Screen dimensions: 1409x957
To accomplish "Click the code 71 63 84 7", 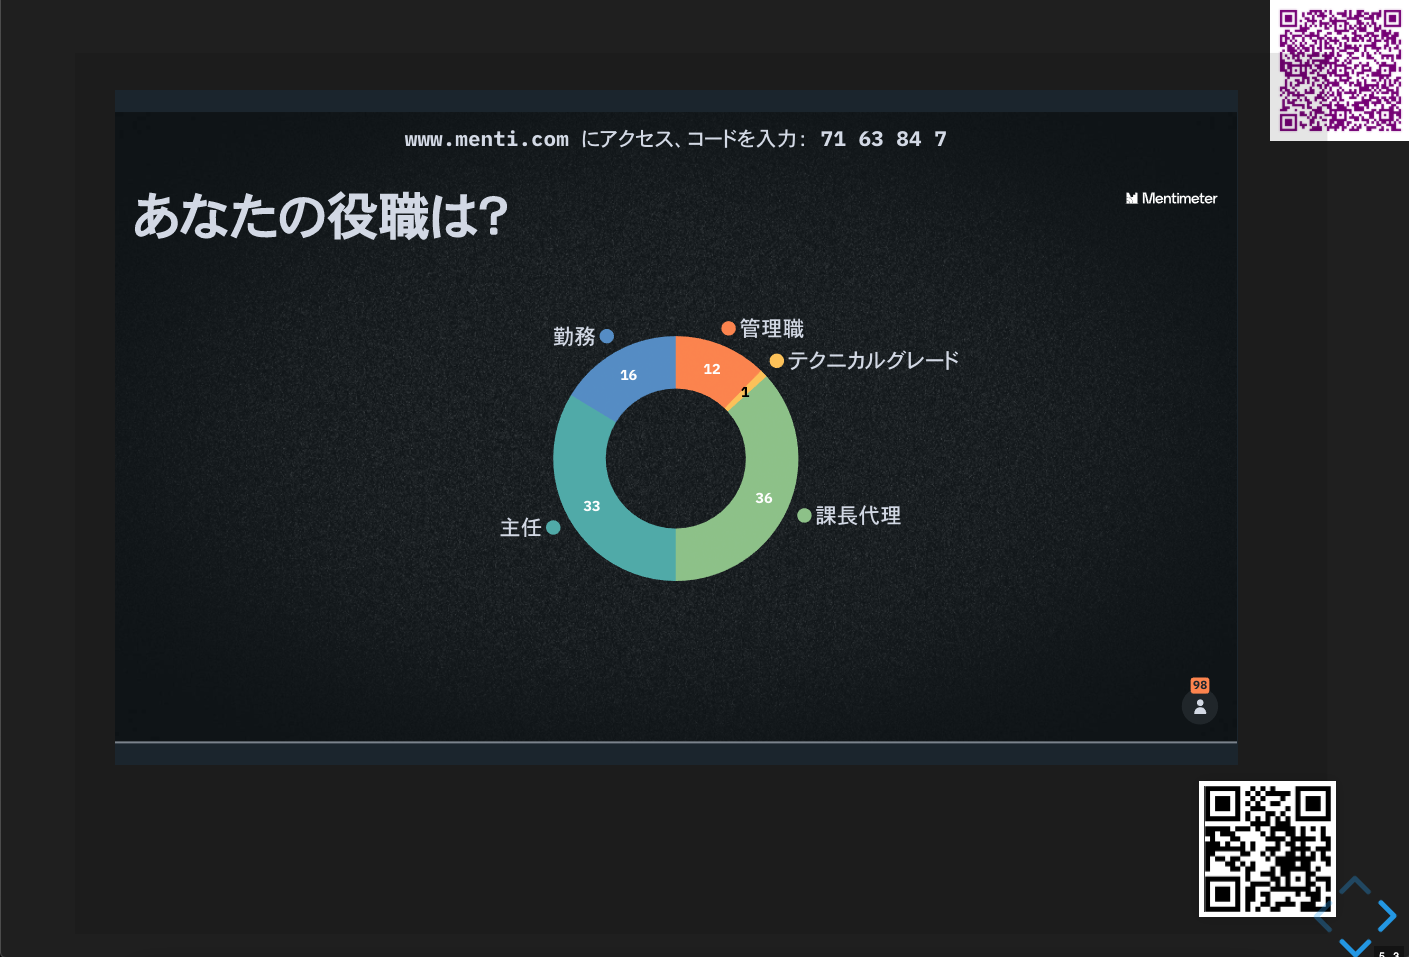I will pos(883,139).
